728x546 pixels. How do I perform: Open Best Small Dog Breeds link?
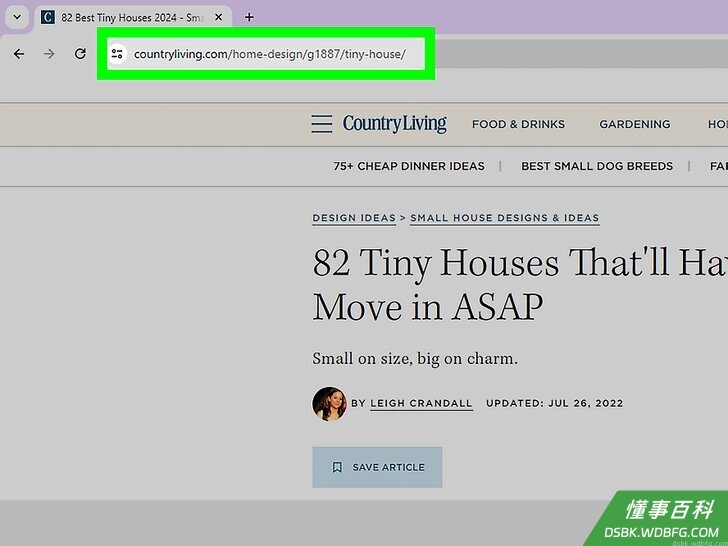click(597, 166)
